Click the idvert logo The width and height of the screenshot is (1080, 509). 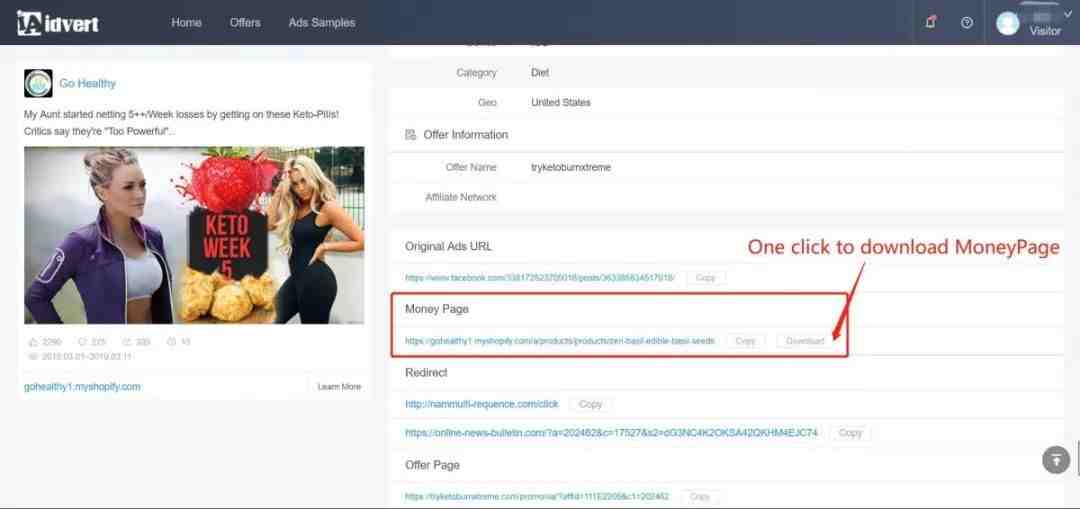(58, 23)
